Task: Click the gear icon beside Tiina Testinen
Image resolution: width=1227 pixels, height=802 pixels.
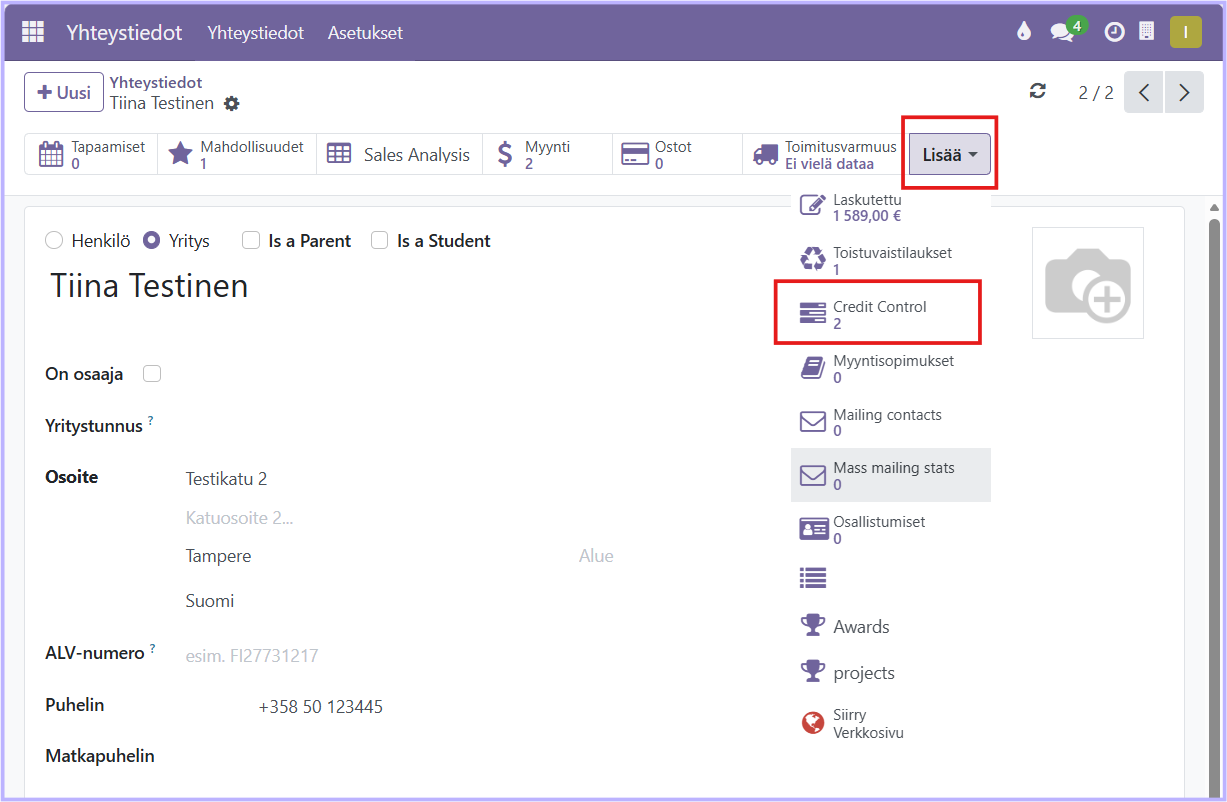Action: click(232, 104)
